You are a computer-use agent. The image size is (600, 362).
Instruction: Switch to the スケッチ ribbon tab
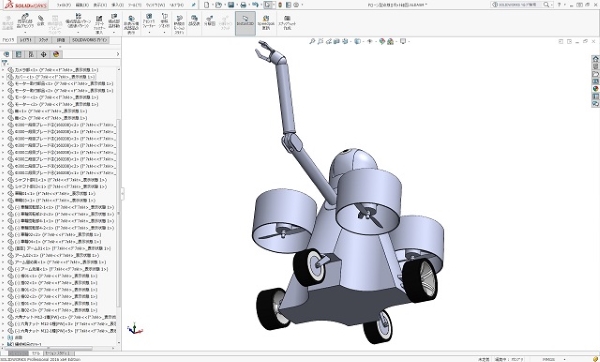point(44,40)
